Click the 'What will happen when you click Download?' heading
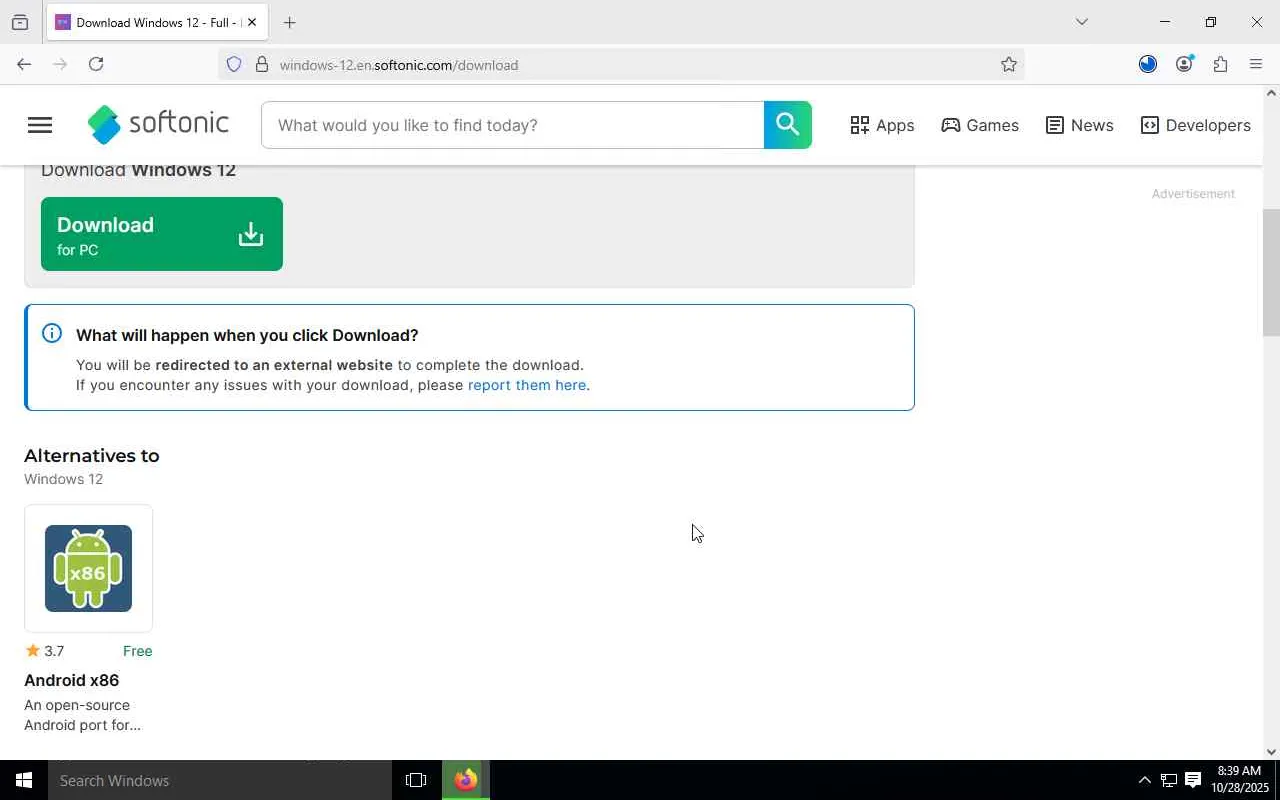 [x=247, y=335]
